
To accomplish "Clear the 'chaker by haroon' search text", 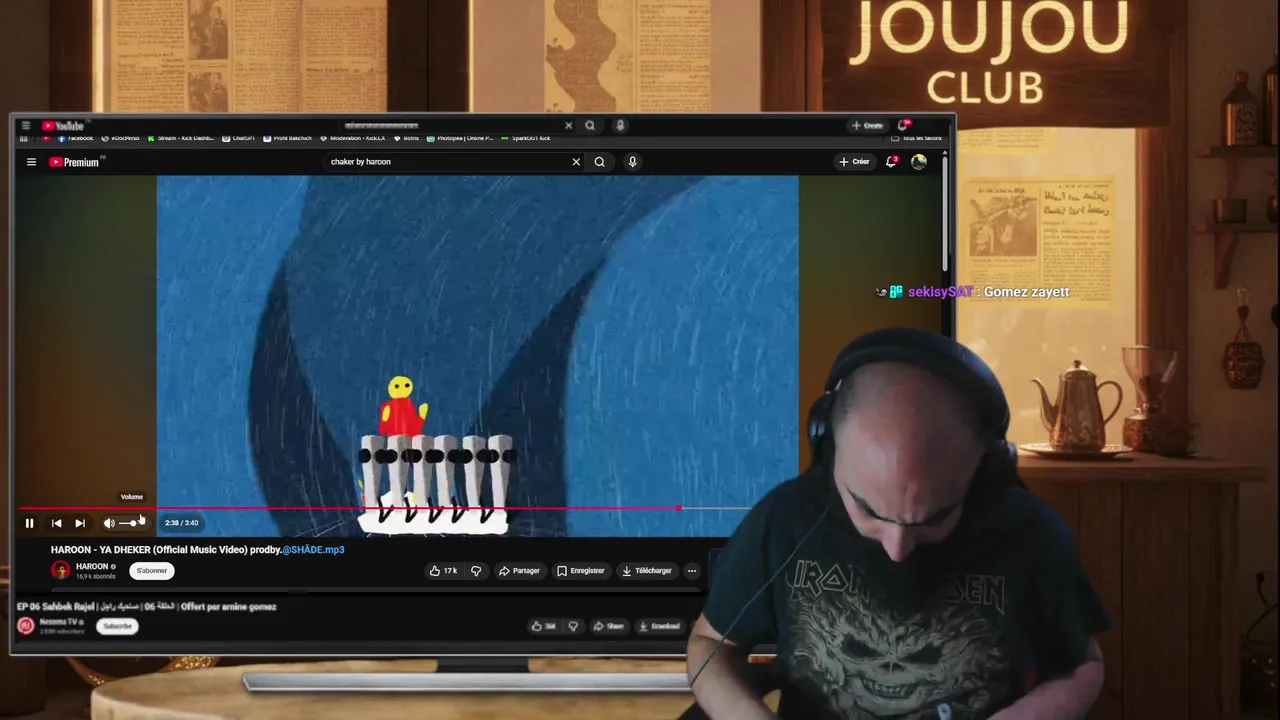I will point(576,162).
